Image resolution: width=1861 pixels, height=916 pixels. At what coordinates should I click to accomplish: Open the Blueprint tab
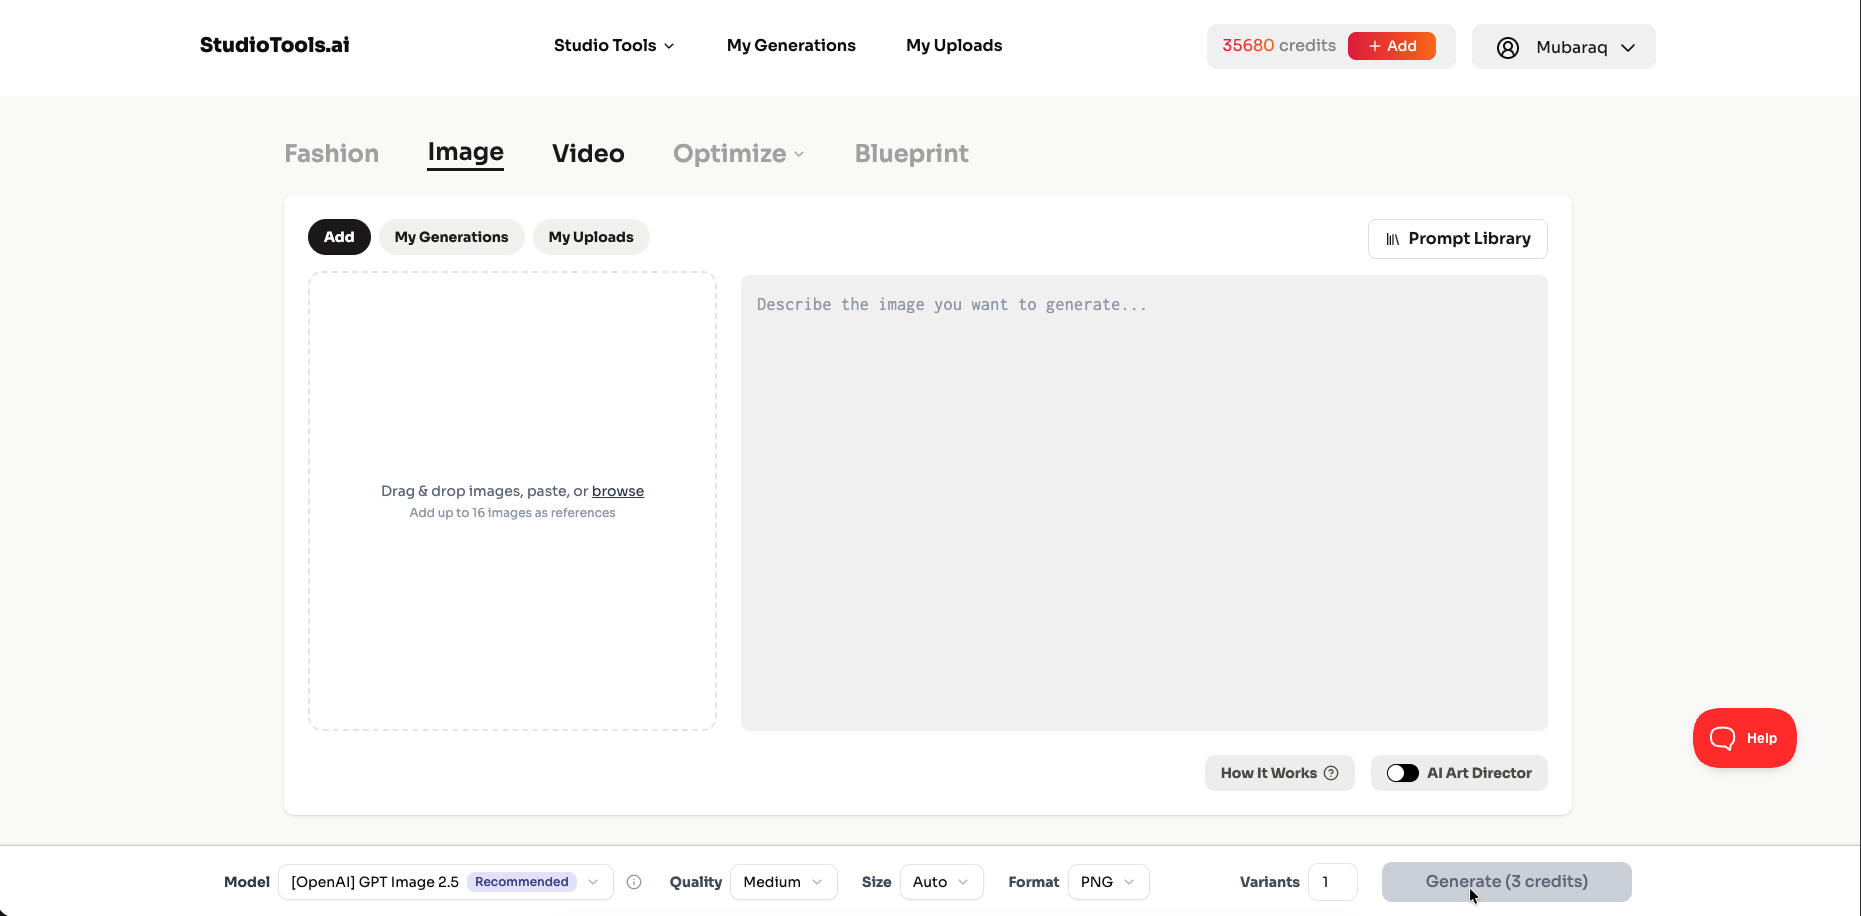[x=912, y=154]
